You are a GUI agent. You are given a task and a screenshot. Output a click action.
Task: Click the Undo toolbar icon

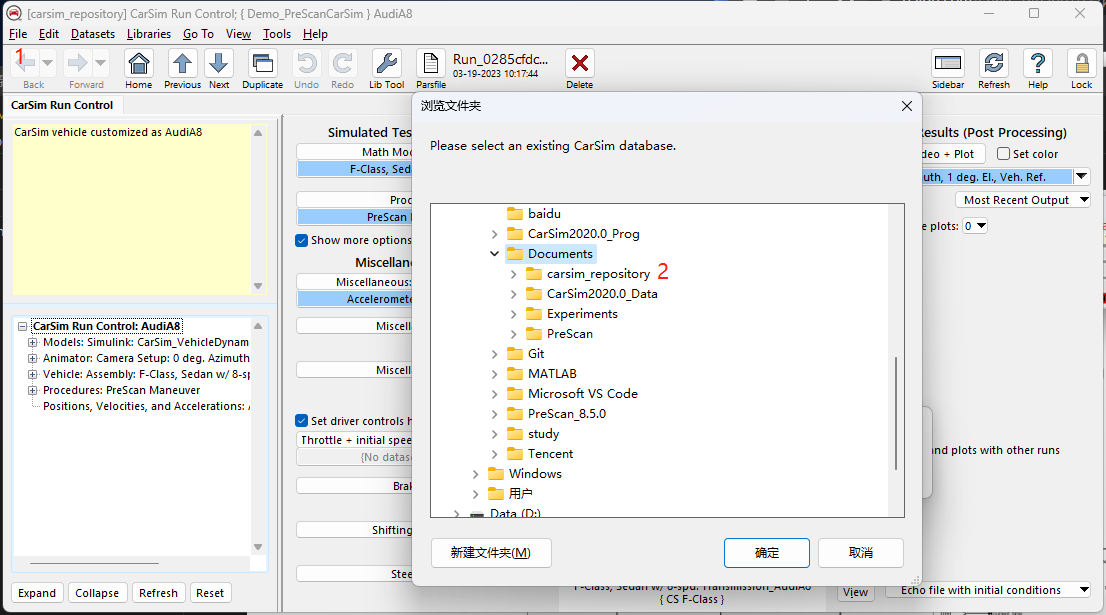306,63
